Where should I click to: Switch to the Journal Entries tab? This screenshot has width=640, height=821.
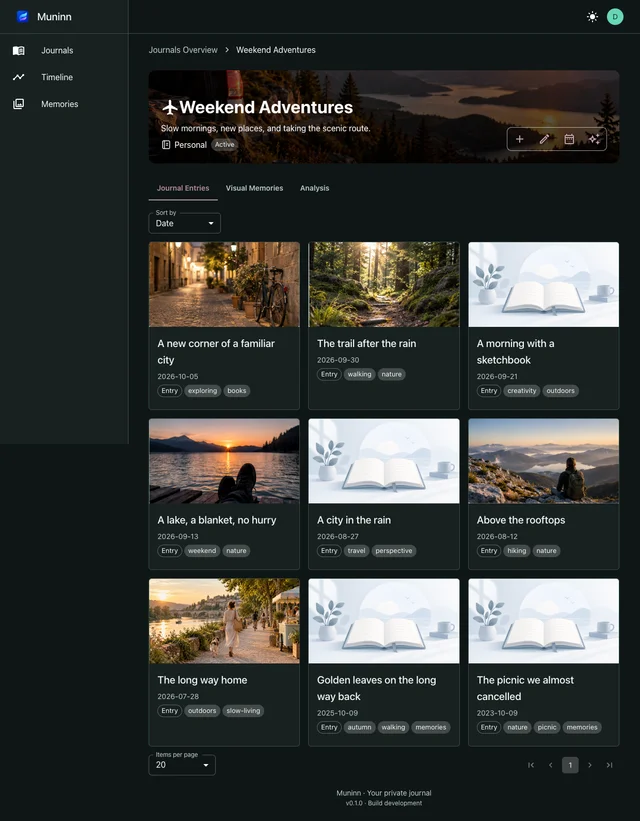[x=183, y=188]
